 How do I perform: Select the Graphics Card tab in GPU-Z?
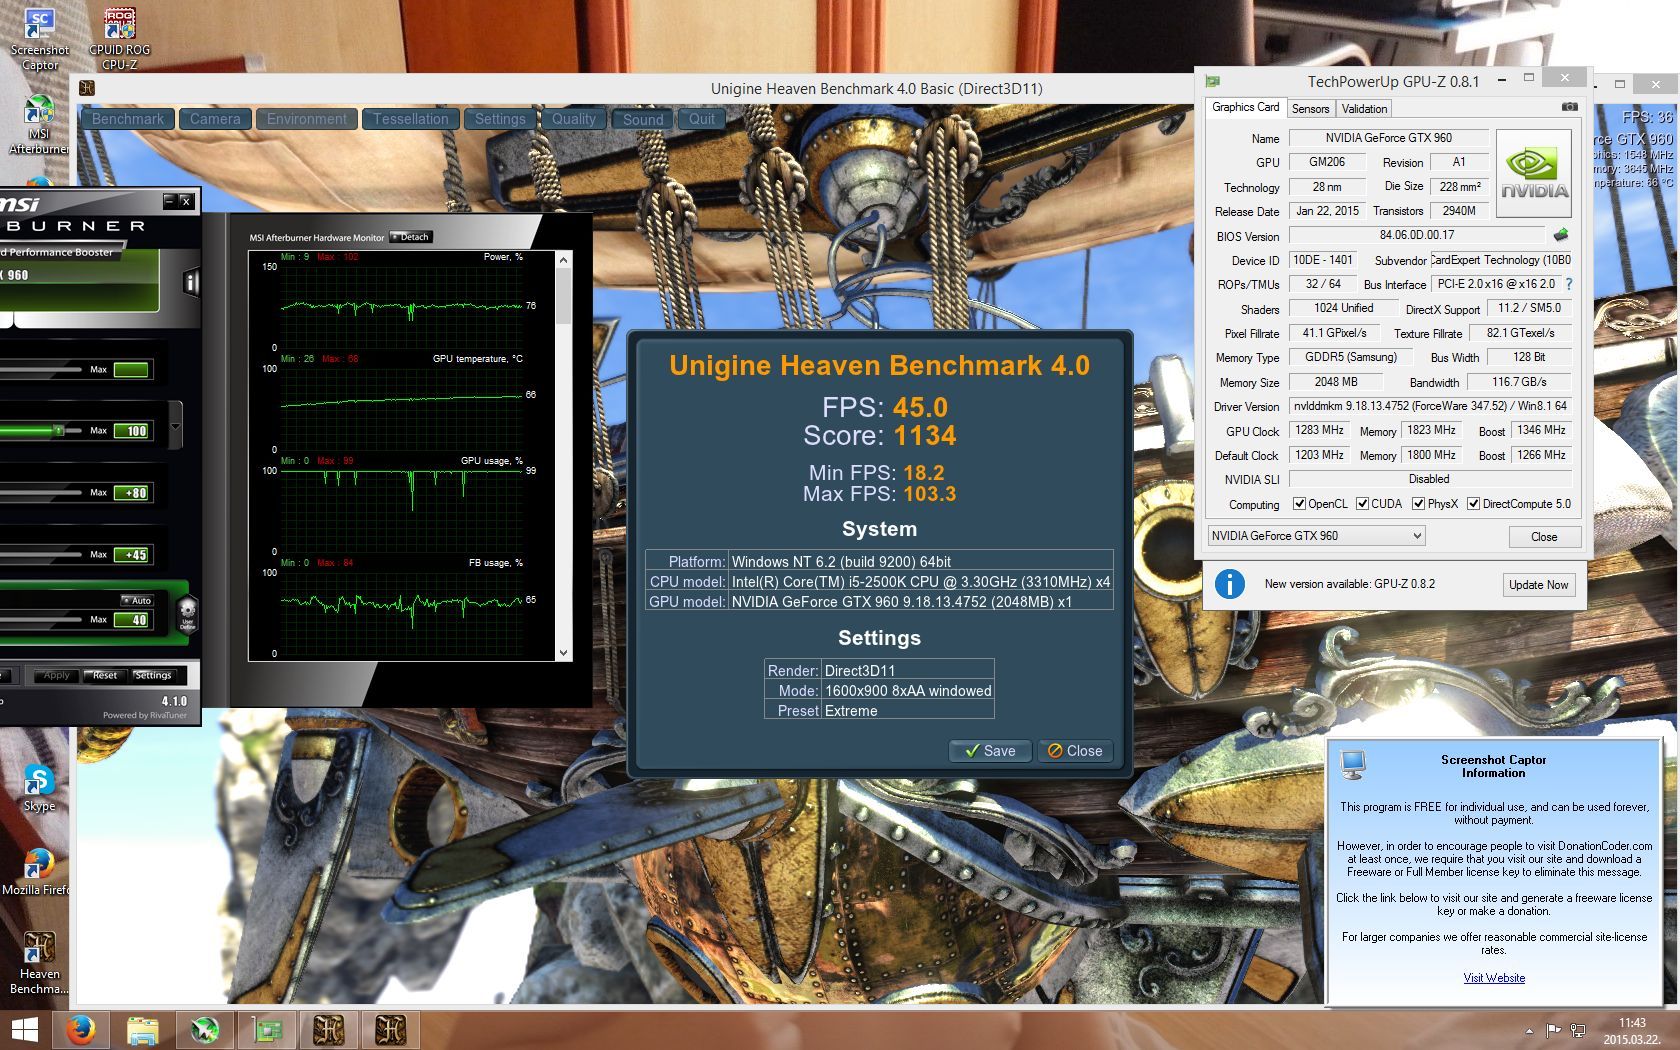tap(1245, 107)
